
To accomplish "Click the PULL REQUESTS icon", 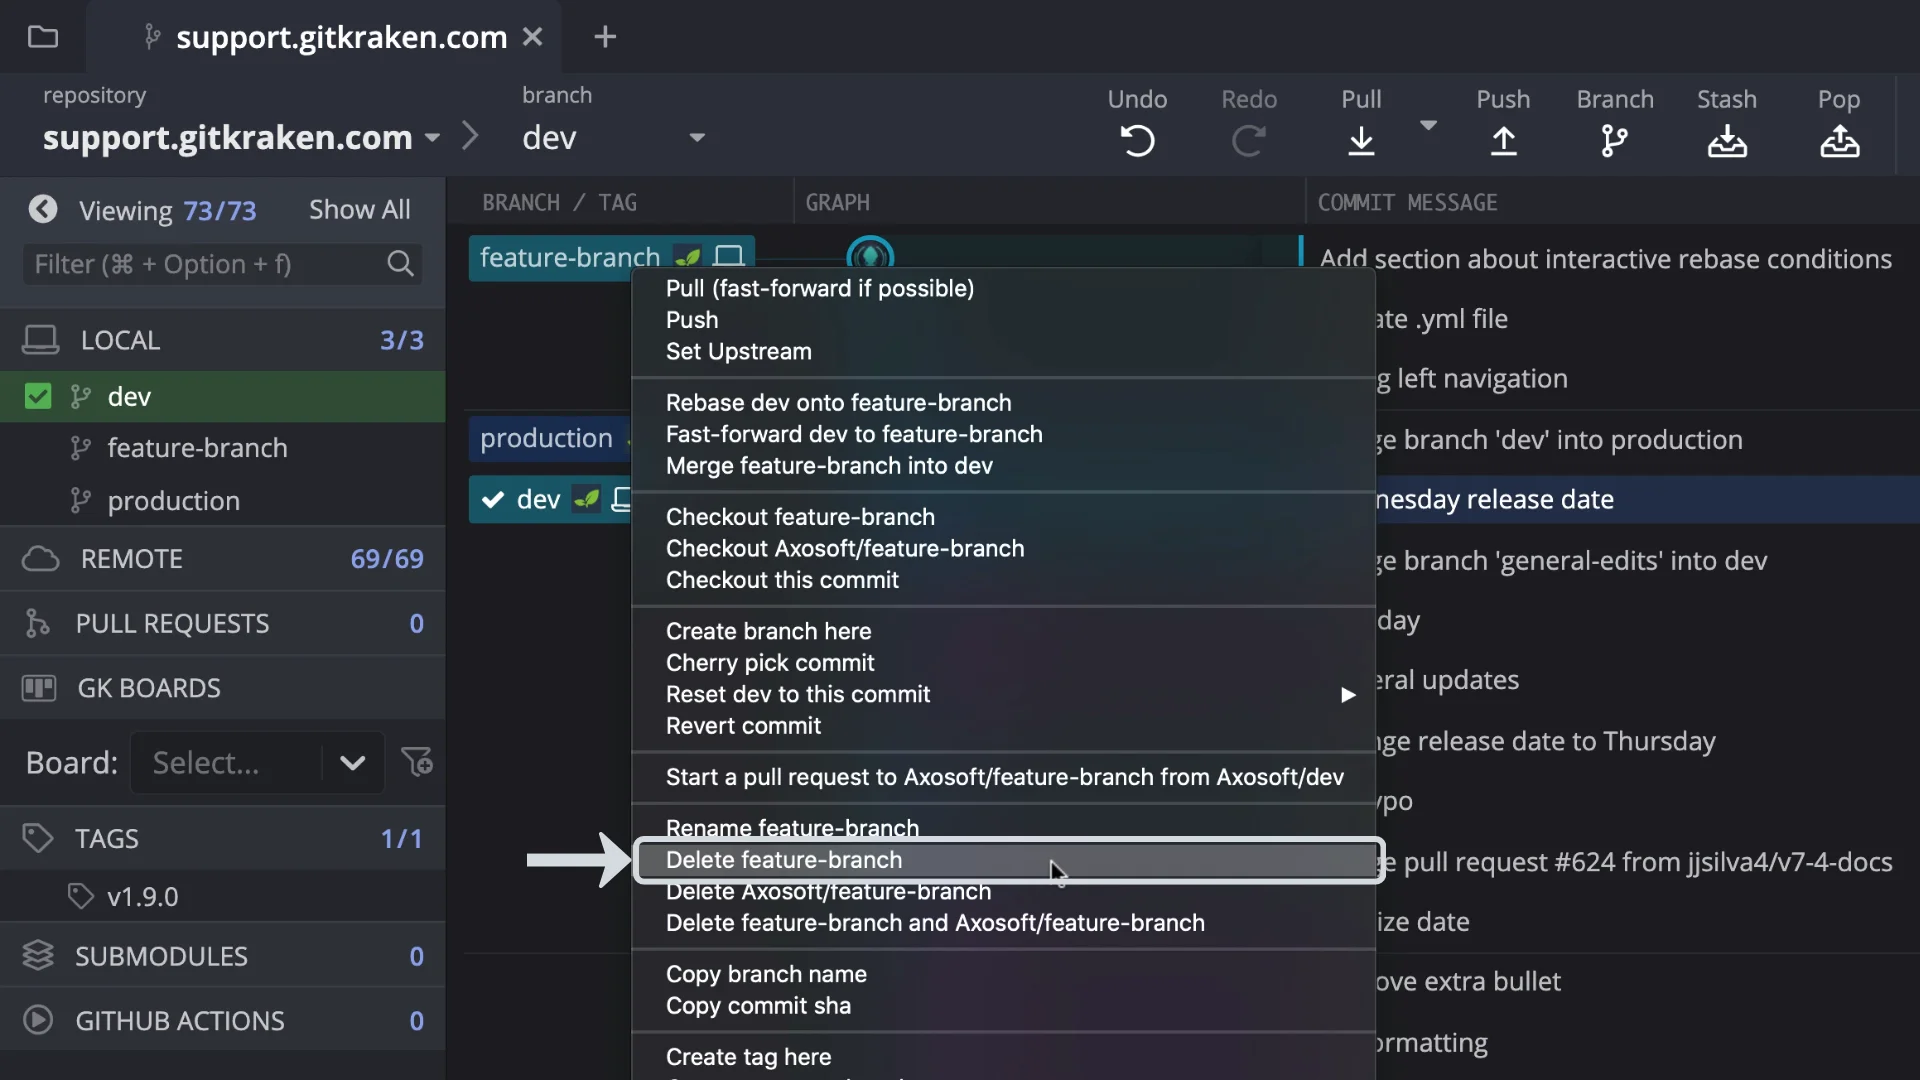I will [x=37, y=623].
